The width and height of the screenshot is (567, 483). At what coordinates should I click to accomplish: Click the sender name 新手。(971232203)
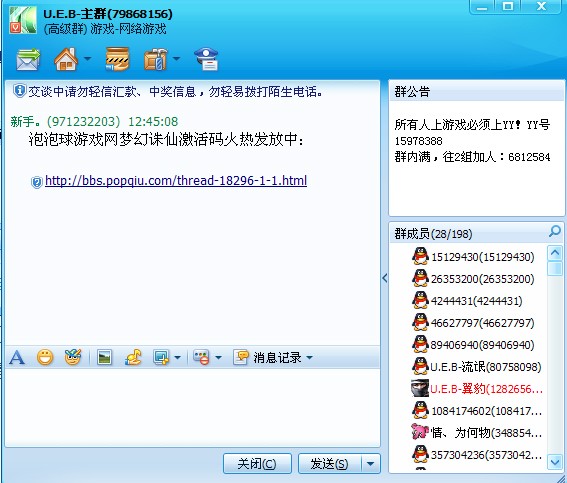pyautogui.click(x=65, y=121)
